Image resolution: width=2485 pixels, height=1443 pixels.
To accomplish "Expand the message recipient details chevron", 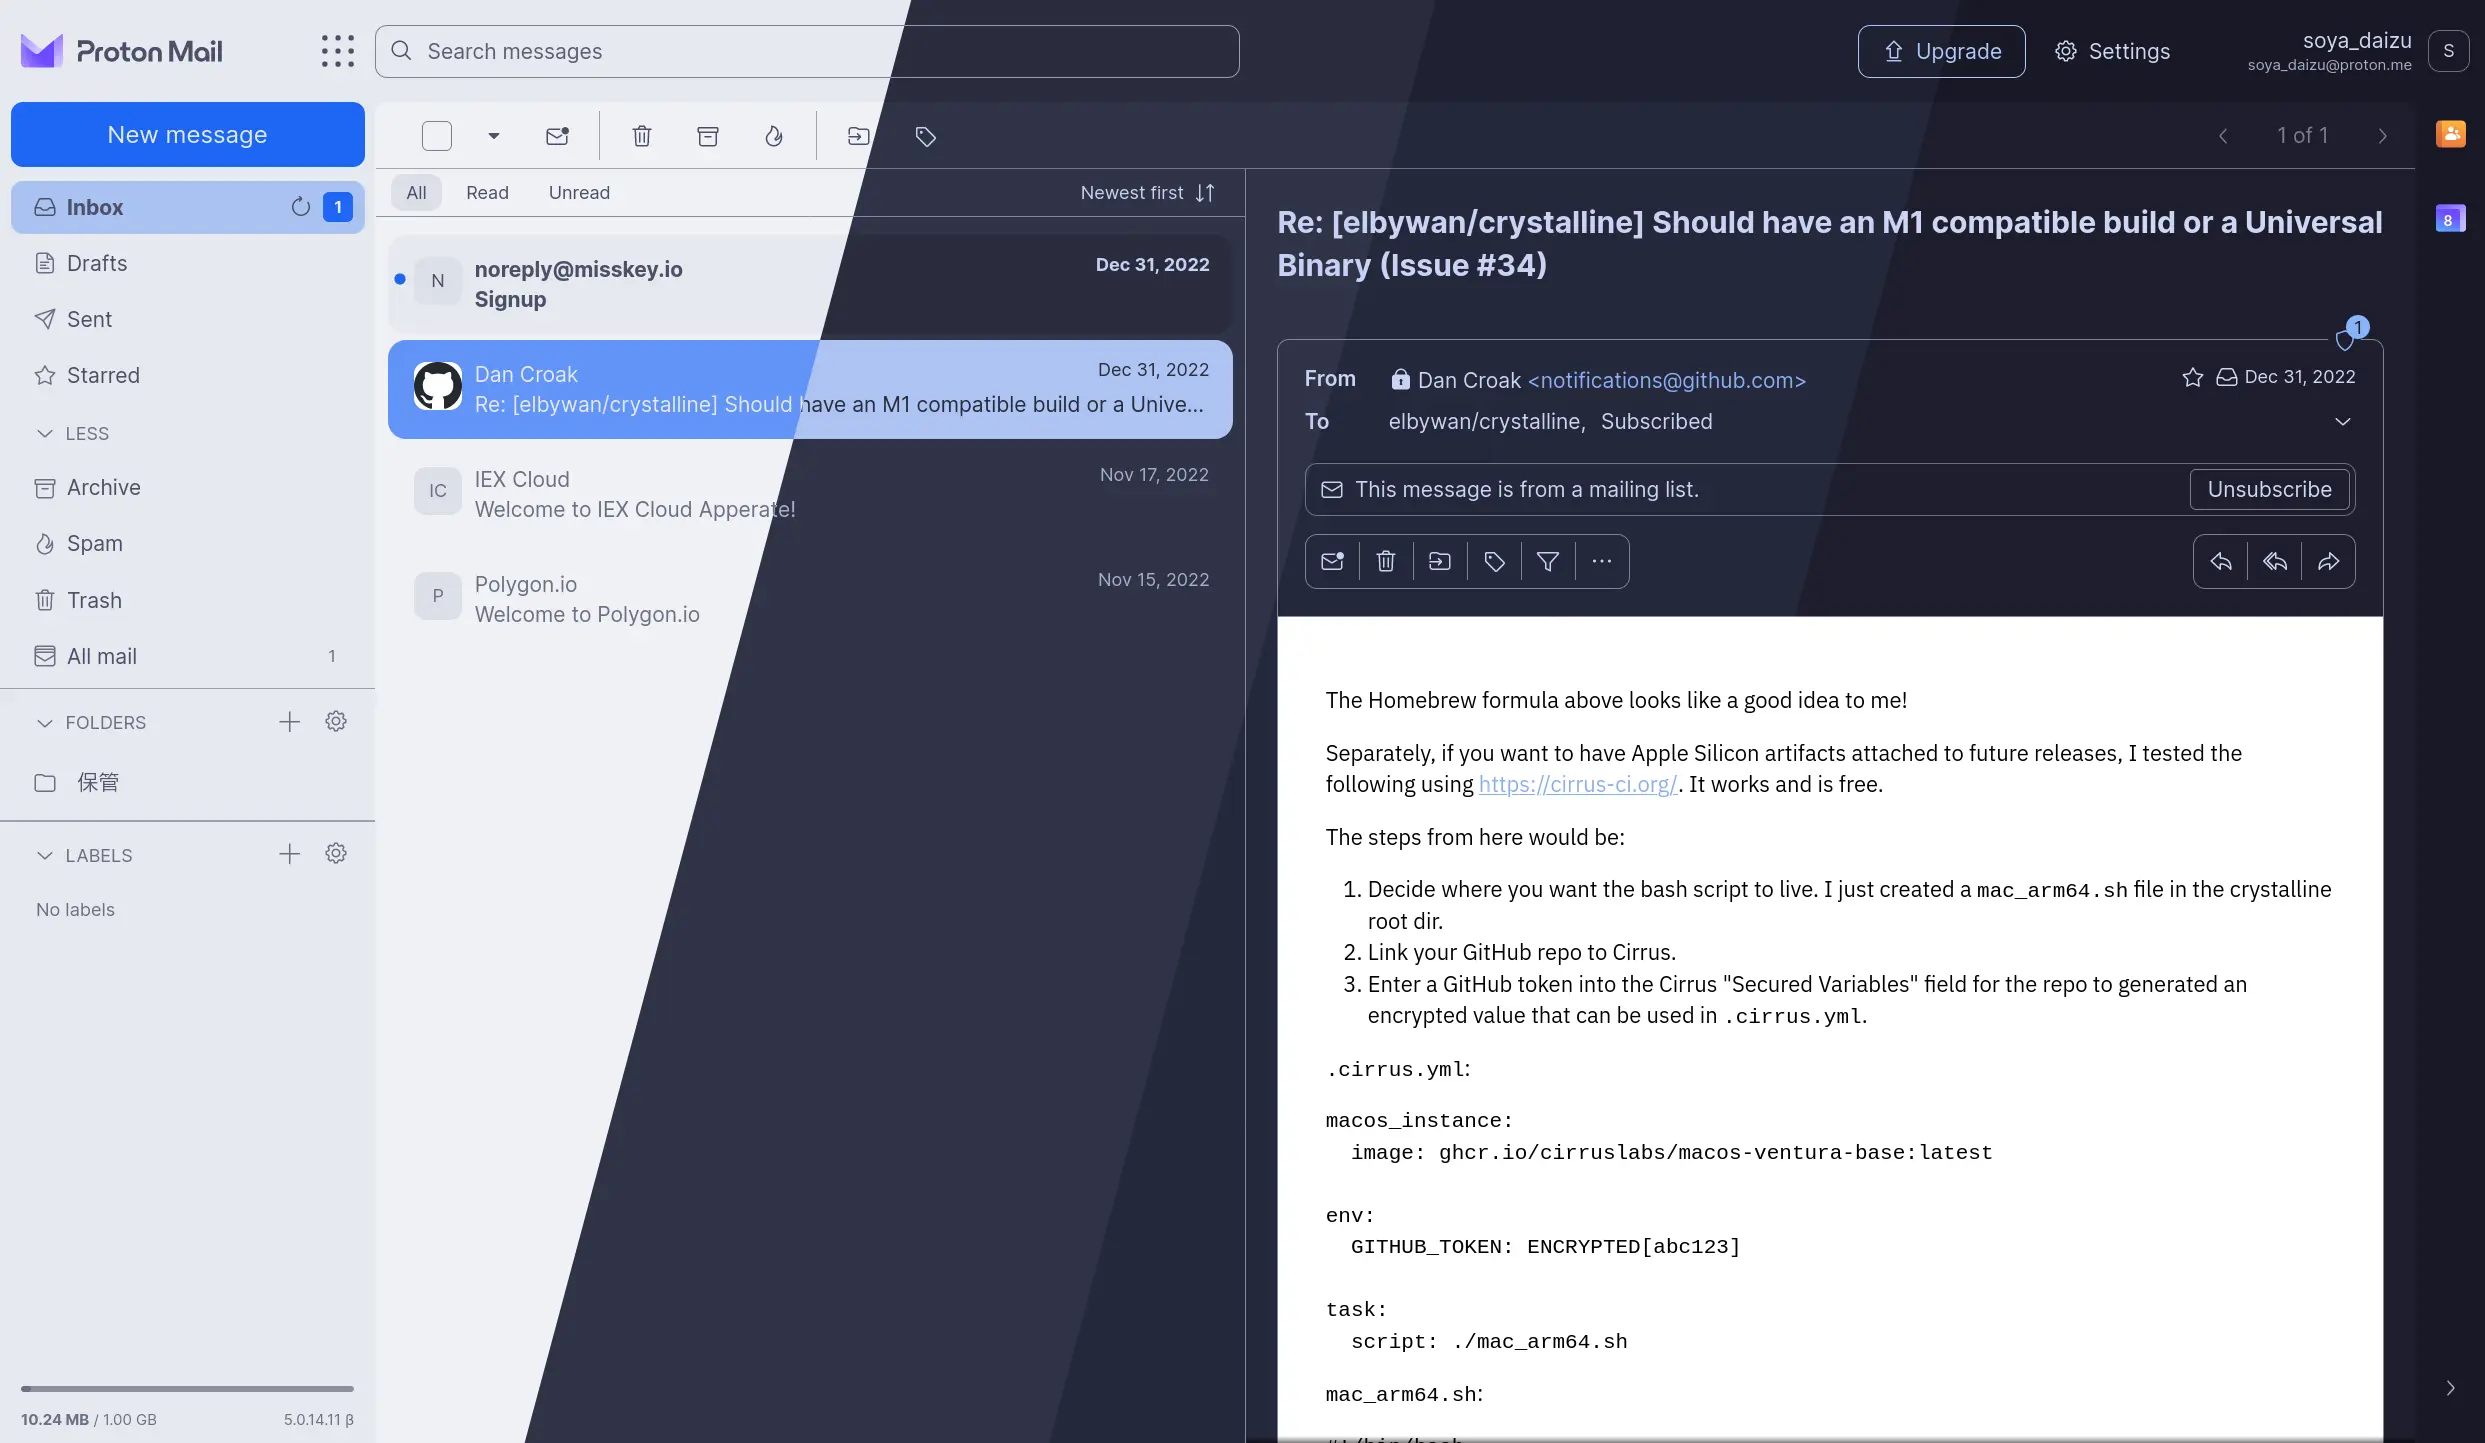I will (x=2342, y=422).
